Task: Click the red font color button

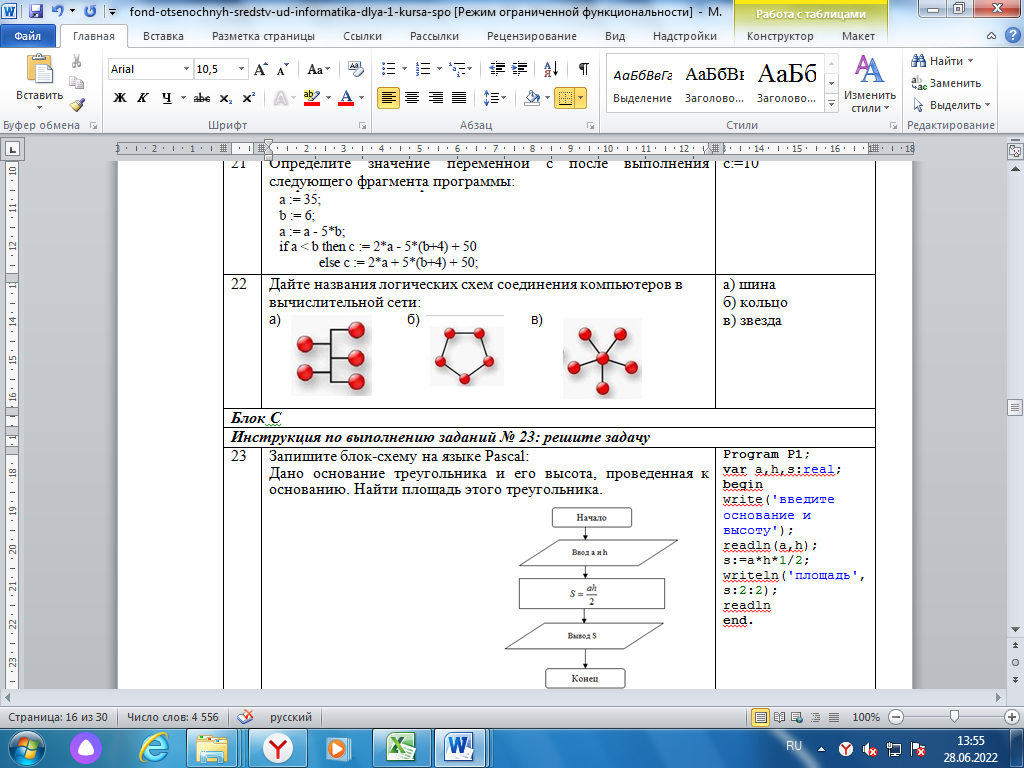Action: [347, 98]
